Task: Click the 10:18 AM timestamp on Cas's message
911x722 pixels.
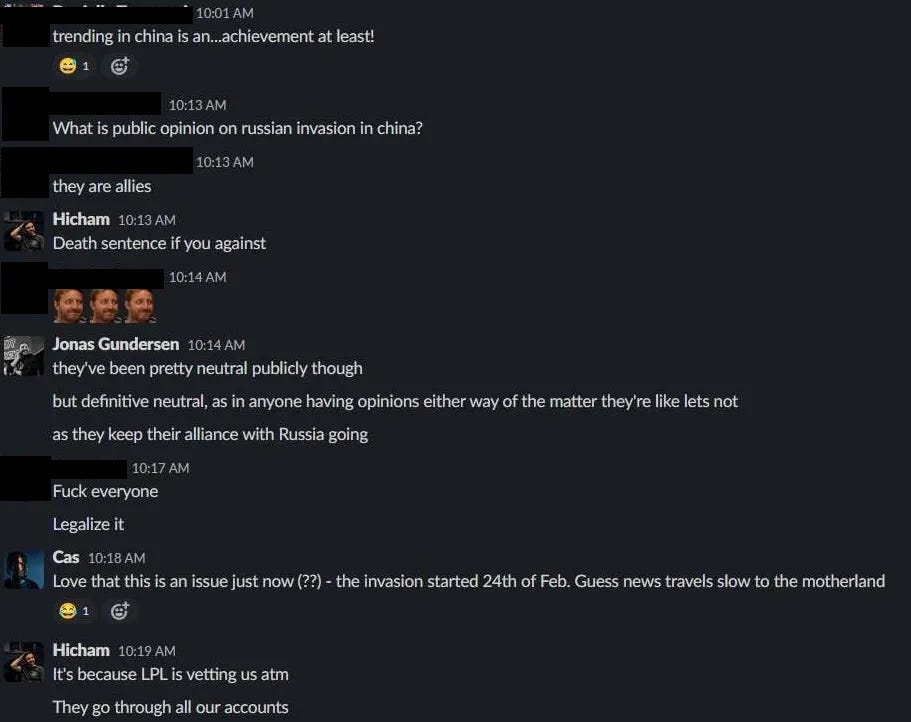Action: [x=116, y=558]
